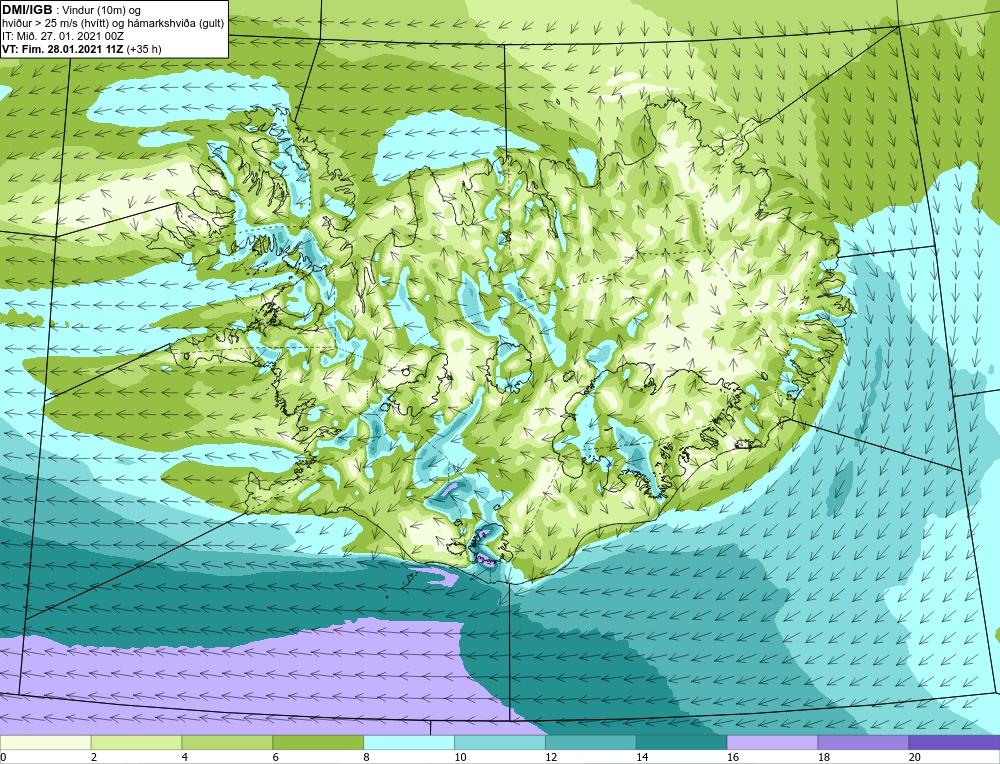Click the legend label '18'
Screen dimensions: 1000x764
coord(823,757)
